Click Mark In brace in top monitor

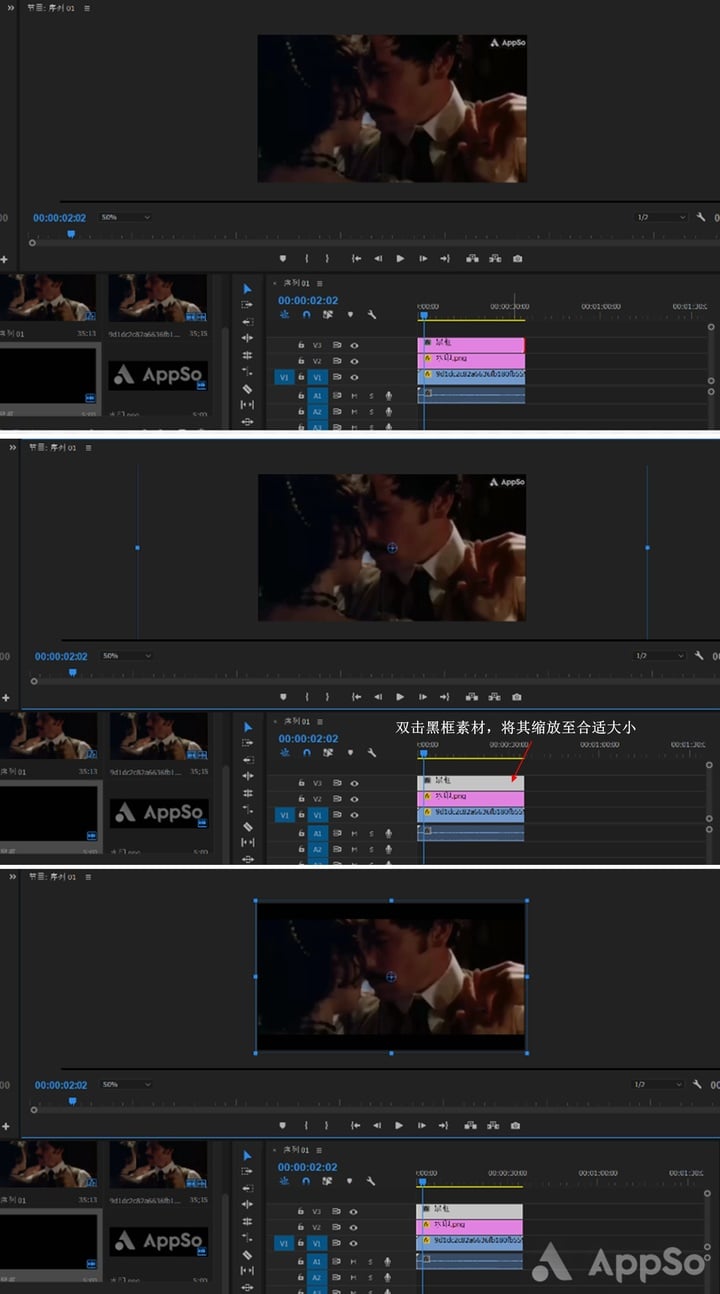306,258
